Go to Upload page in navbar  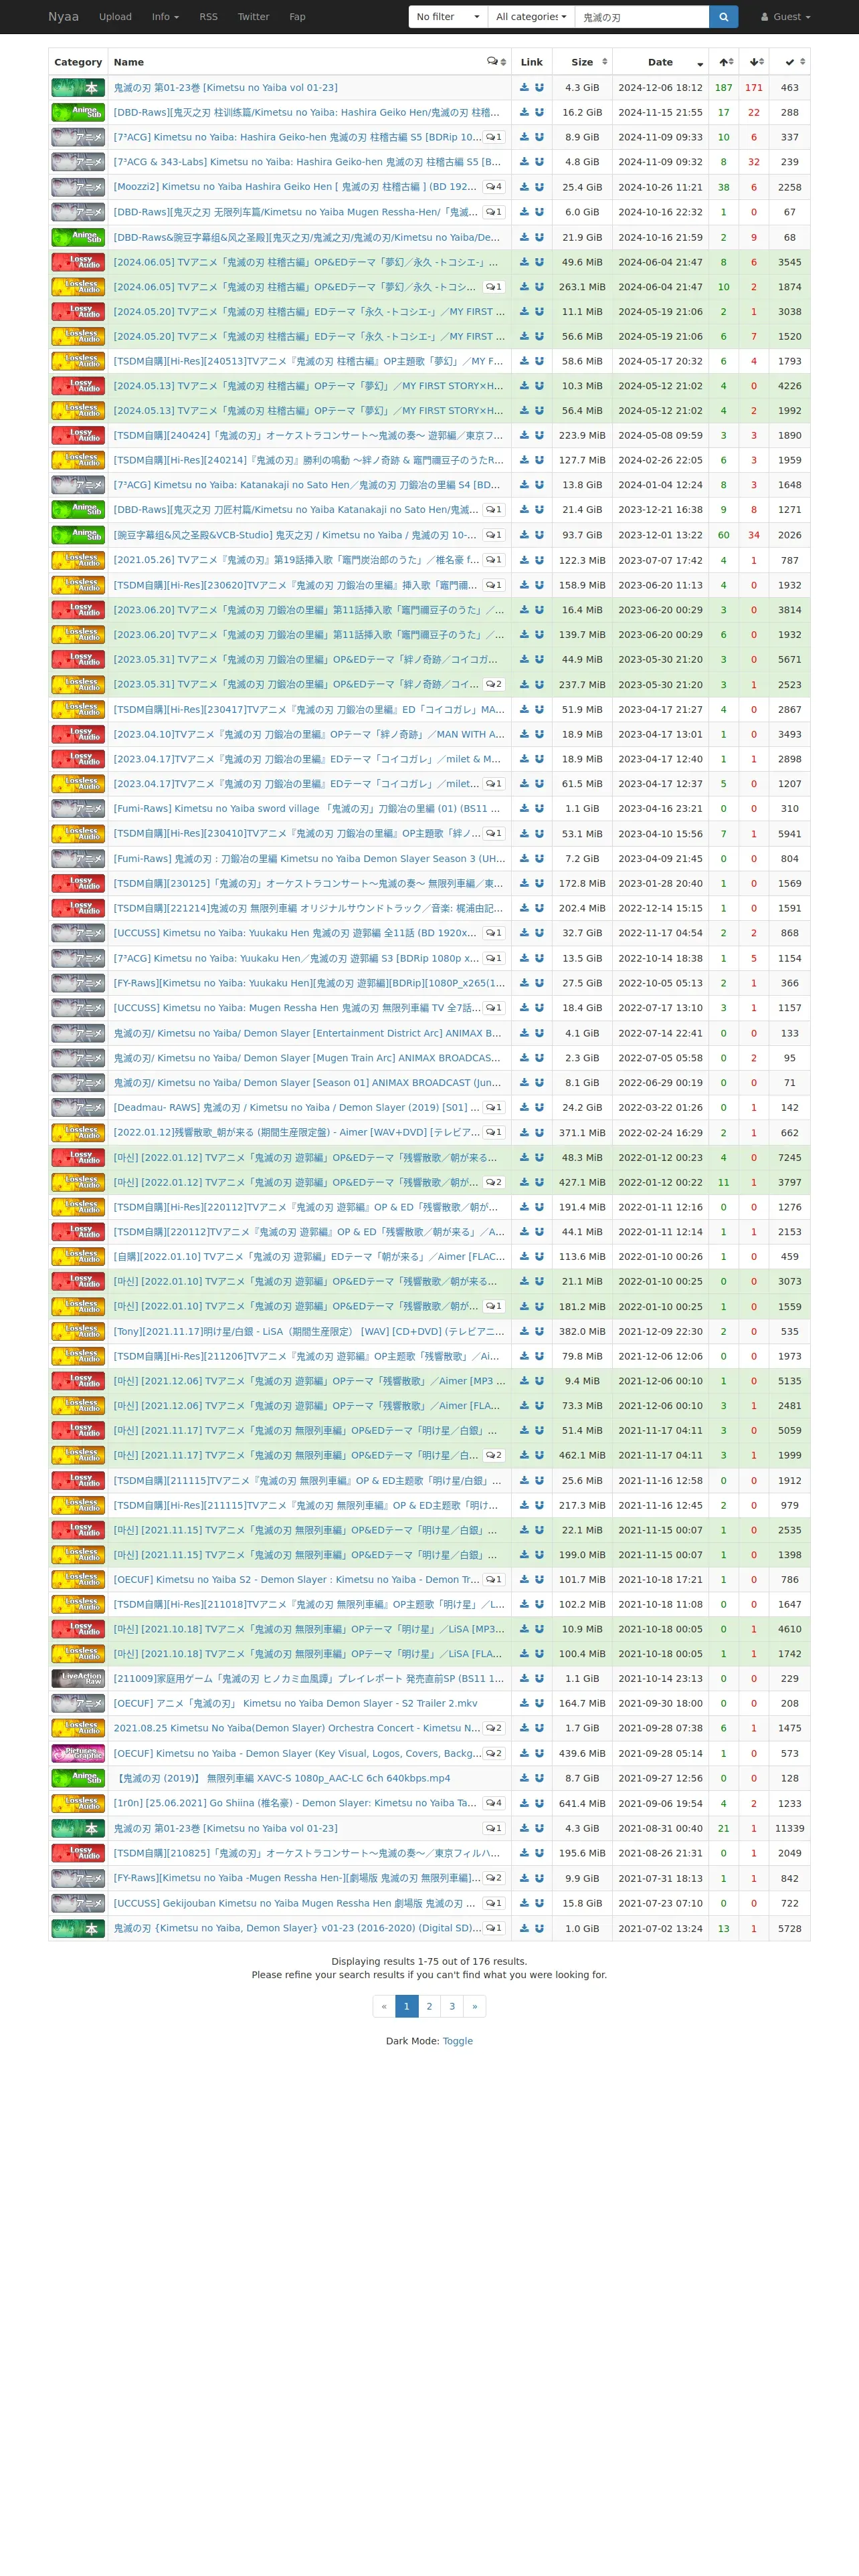coord(115,17)
